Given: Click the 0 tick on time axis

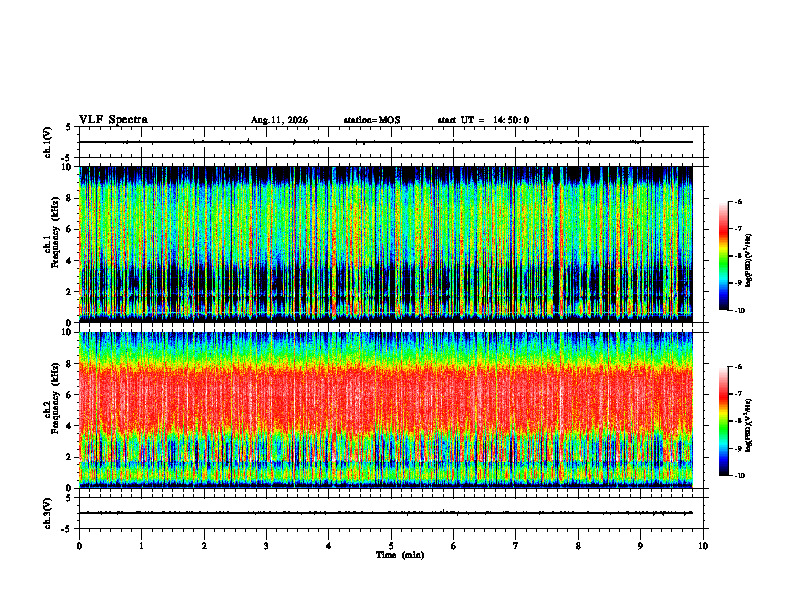Looking at the screenshot, I should [x=79, y=546].
